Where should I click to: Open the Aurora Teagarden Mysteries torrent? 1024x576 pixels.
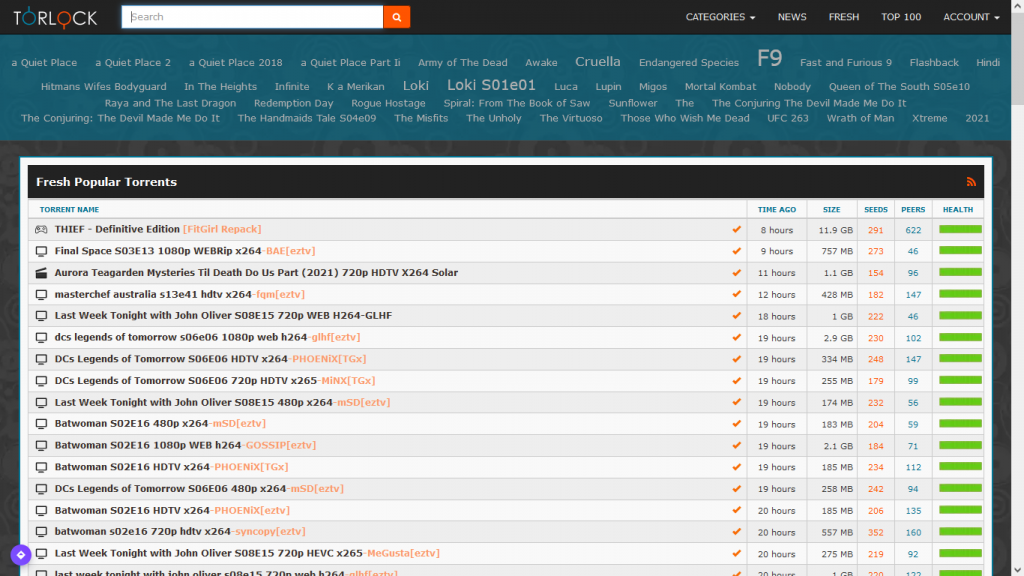tap(256, 272)
